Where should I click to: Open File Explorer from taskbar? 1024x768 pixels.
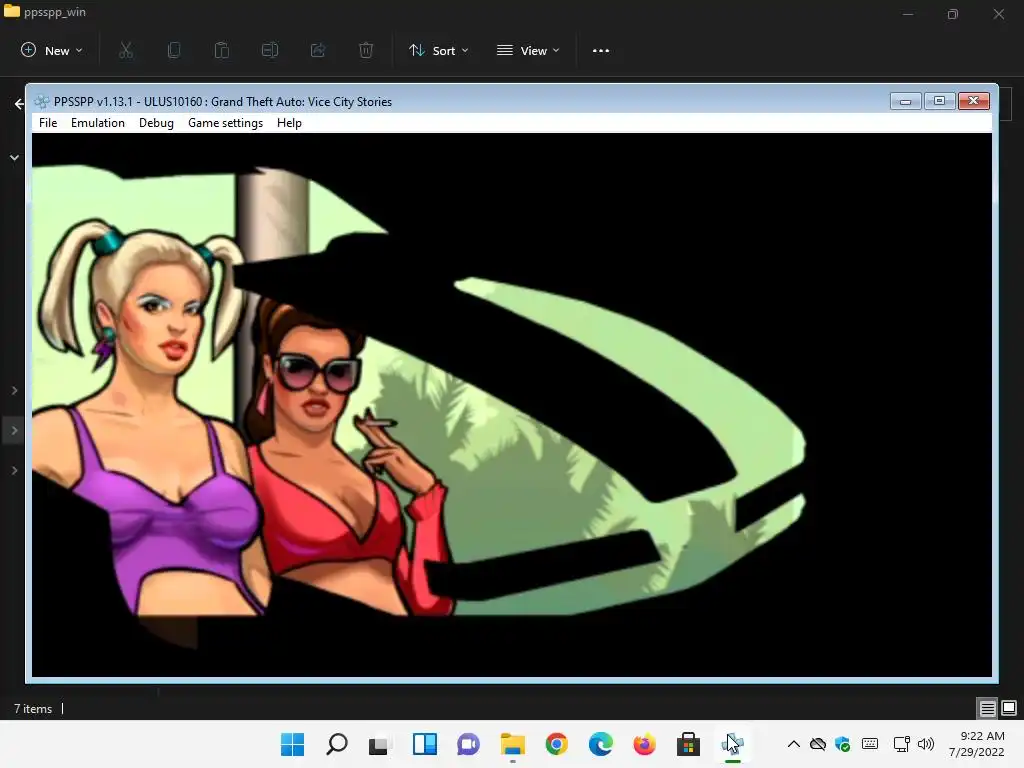(x=513, y=744)
